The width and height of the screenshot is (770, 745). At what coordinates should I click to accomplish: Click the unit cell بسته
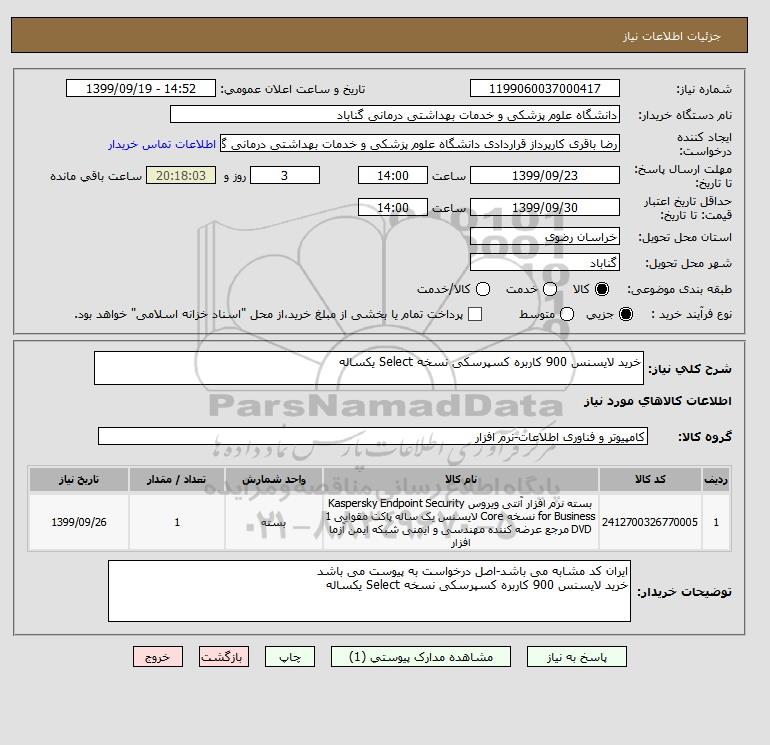[274, 522]
